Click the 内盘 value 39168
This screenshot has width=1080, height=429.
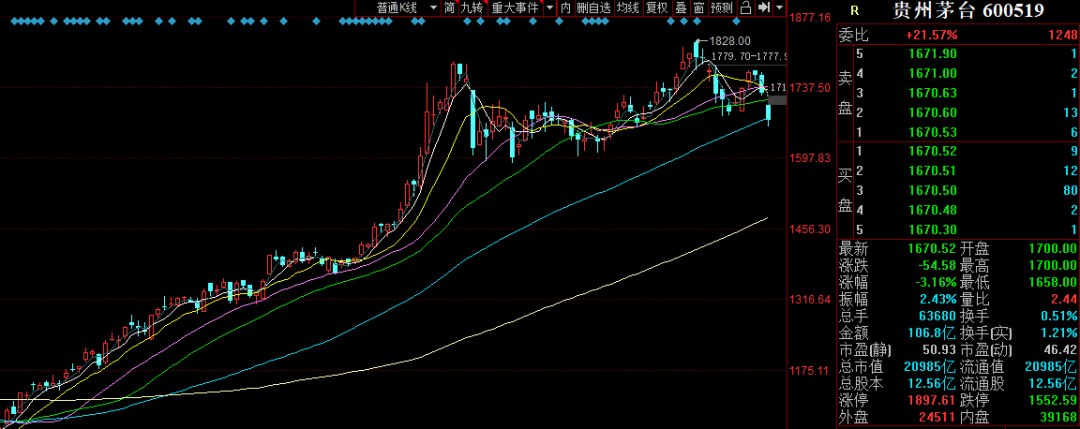[1059, 417]
